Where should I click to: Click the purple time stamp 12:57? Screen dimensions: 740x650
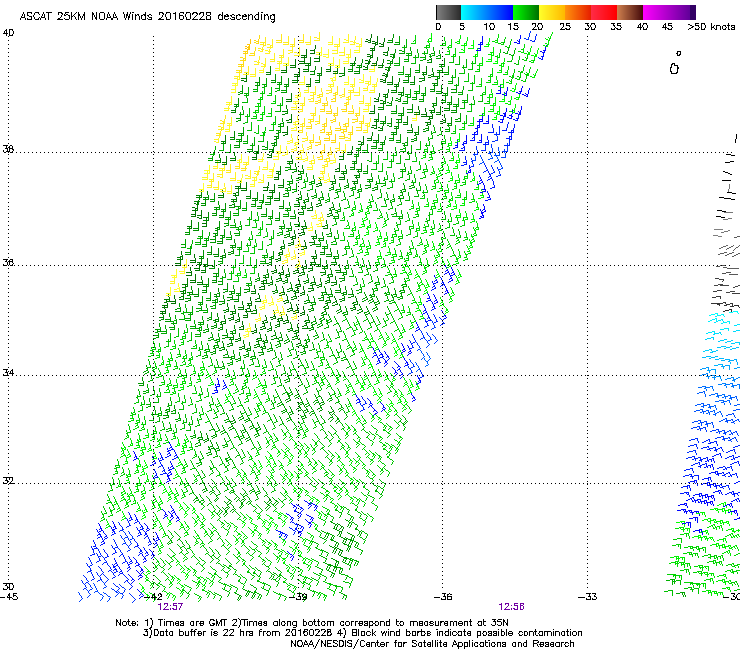point(170,607)
